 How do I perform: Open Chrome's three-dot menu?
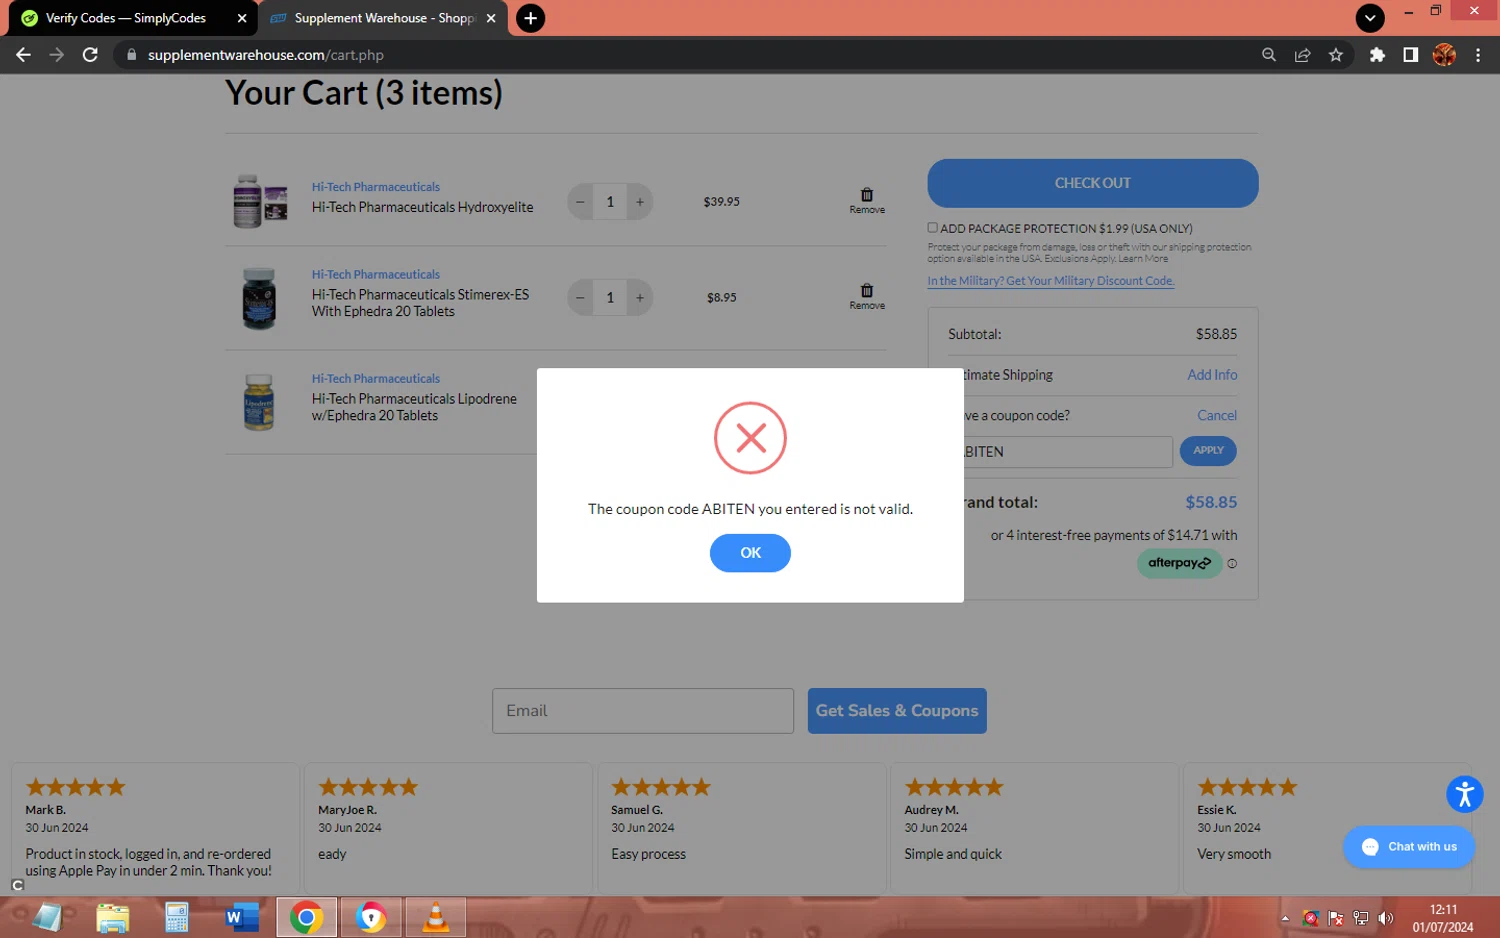coord(1478,55)
